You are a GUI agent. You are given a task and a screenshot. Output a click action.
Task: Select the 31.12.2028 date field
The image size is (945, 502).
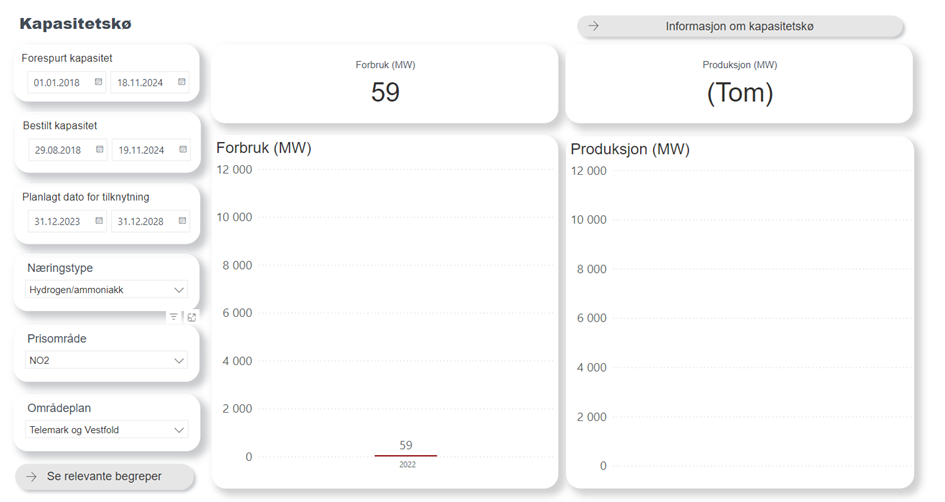140,221
